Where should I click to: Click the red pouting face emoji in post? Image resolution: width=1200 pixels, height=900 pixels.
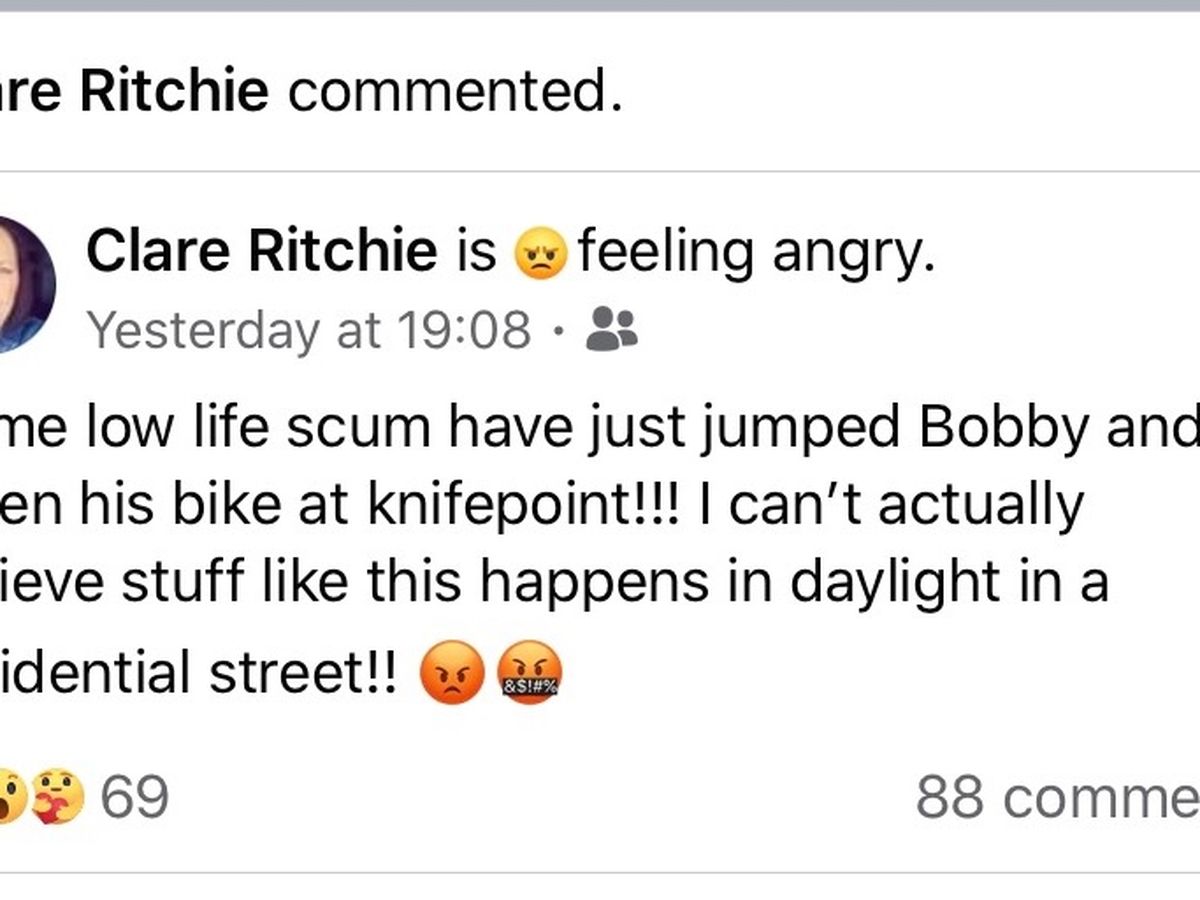(452, 673)
